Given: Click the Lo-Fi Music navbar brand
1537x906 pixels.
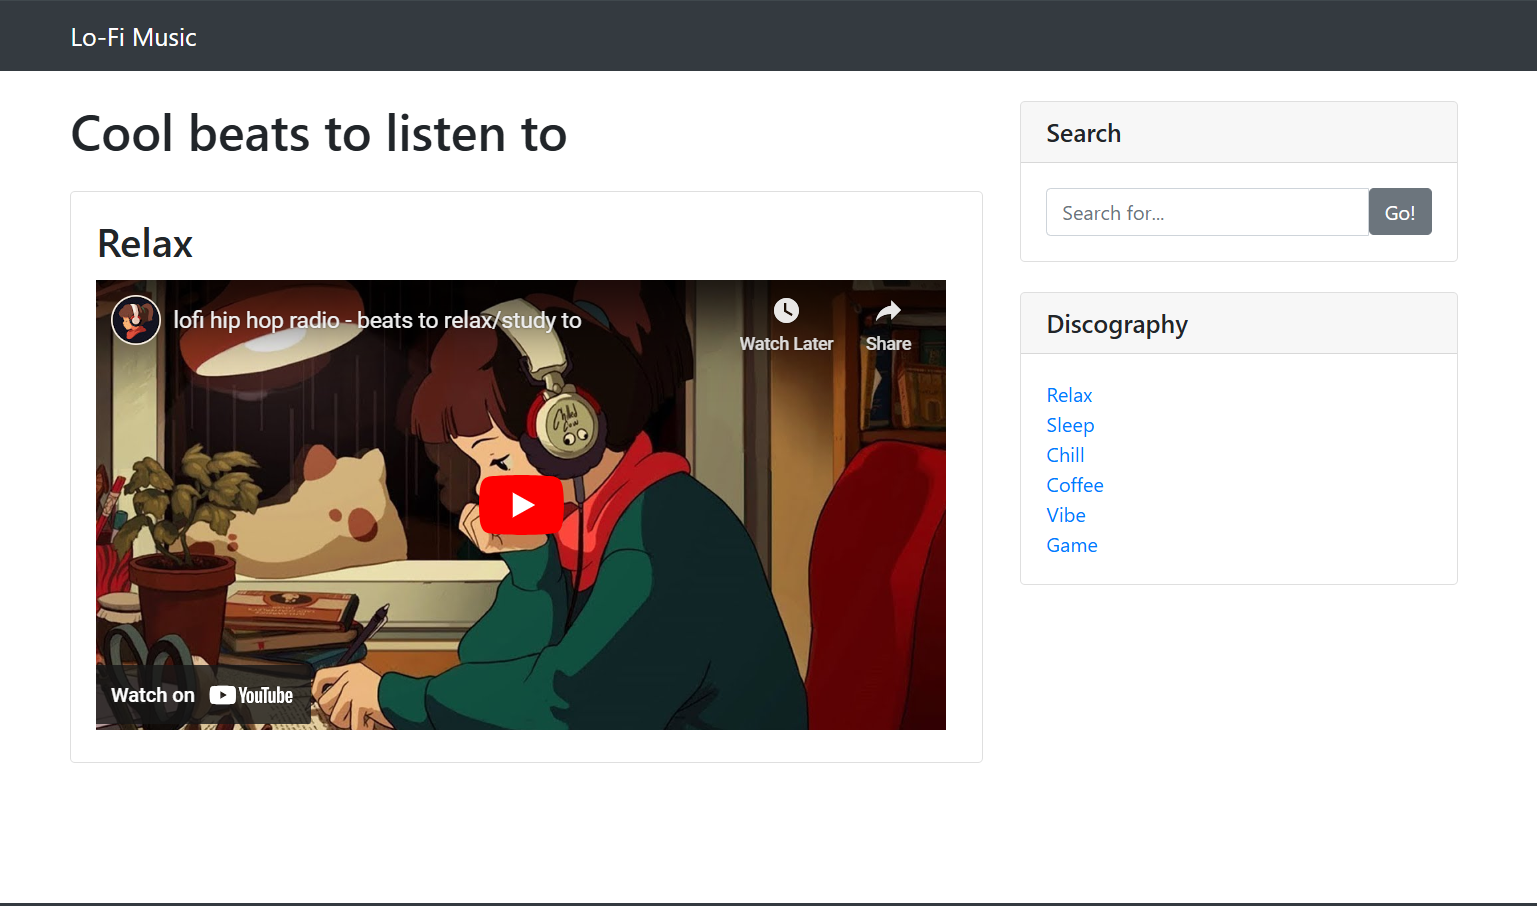Looking at the screenshot, I should [x=133, y=37].
